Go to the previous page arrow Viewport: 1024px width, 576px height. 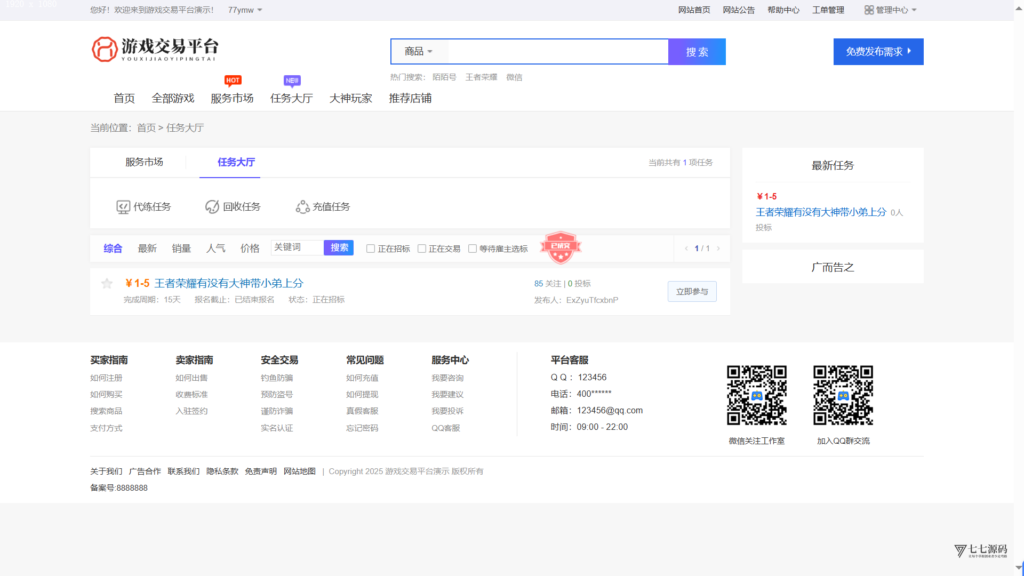[x=686, y=248]
